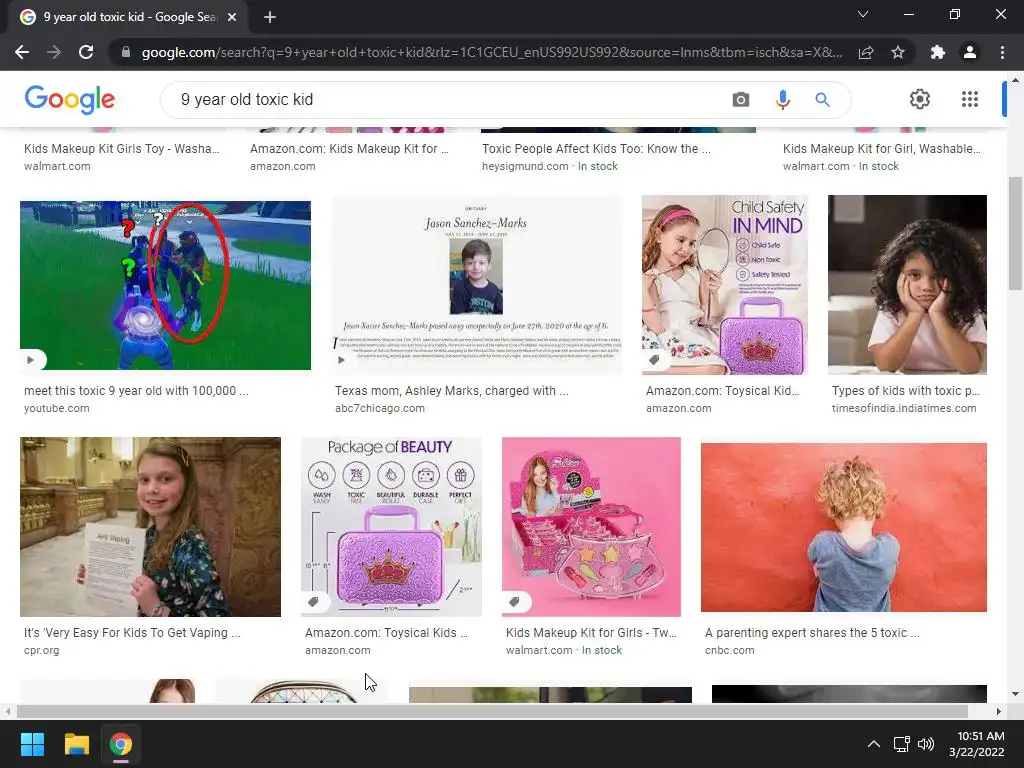1024x768 pixels.
Task: Open the curly-haired girl image result
Action: coord(907,285)
